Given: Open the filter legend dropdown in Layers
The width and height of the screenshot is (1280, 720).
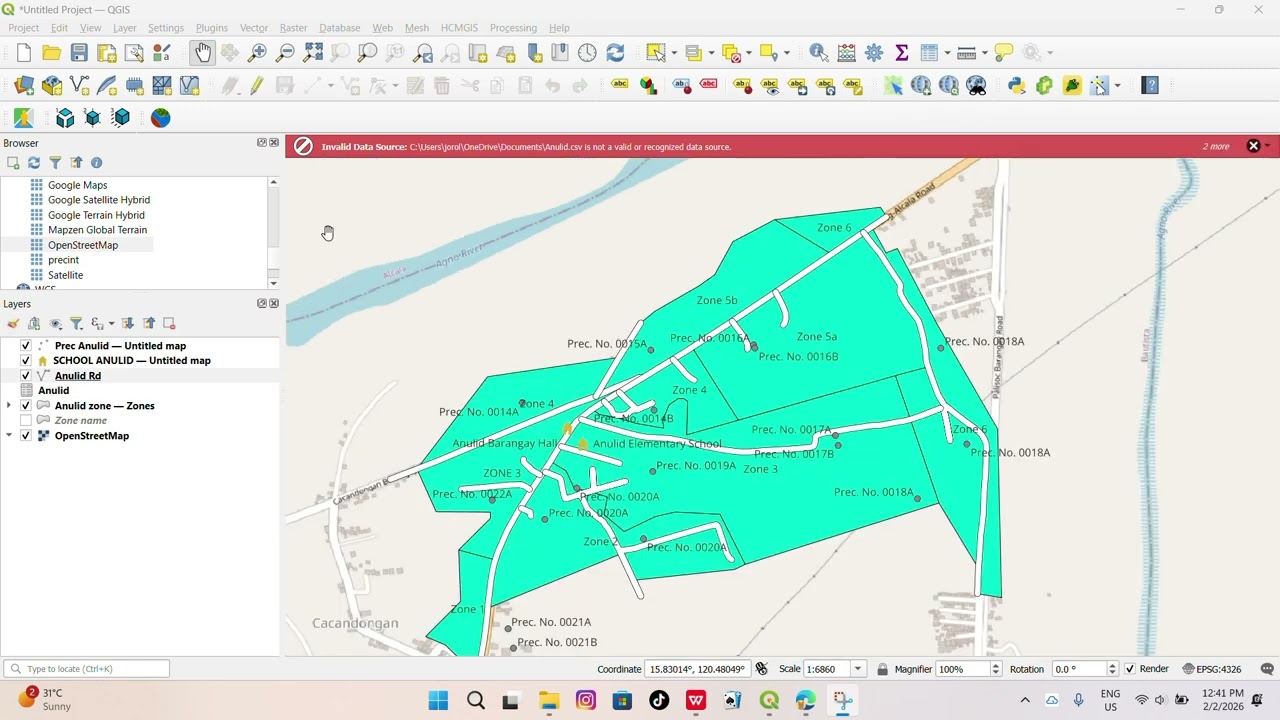Looking at the screenshot, I should 76,324.
